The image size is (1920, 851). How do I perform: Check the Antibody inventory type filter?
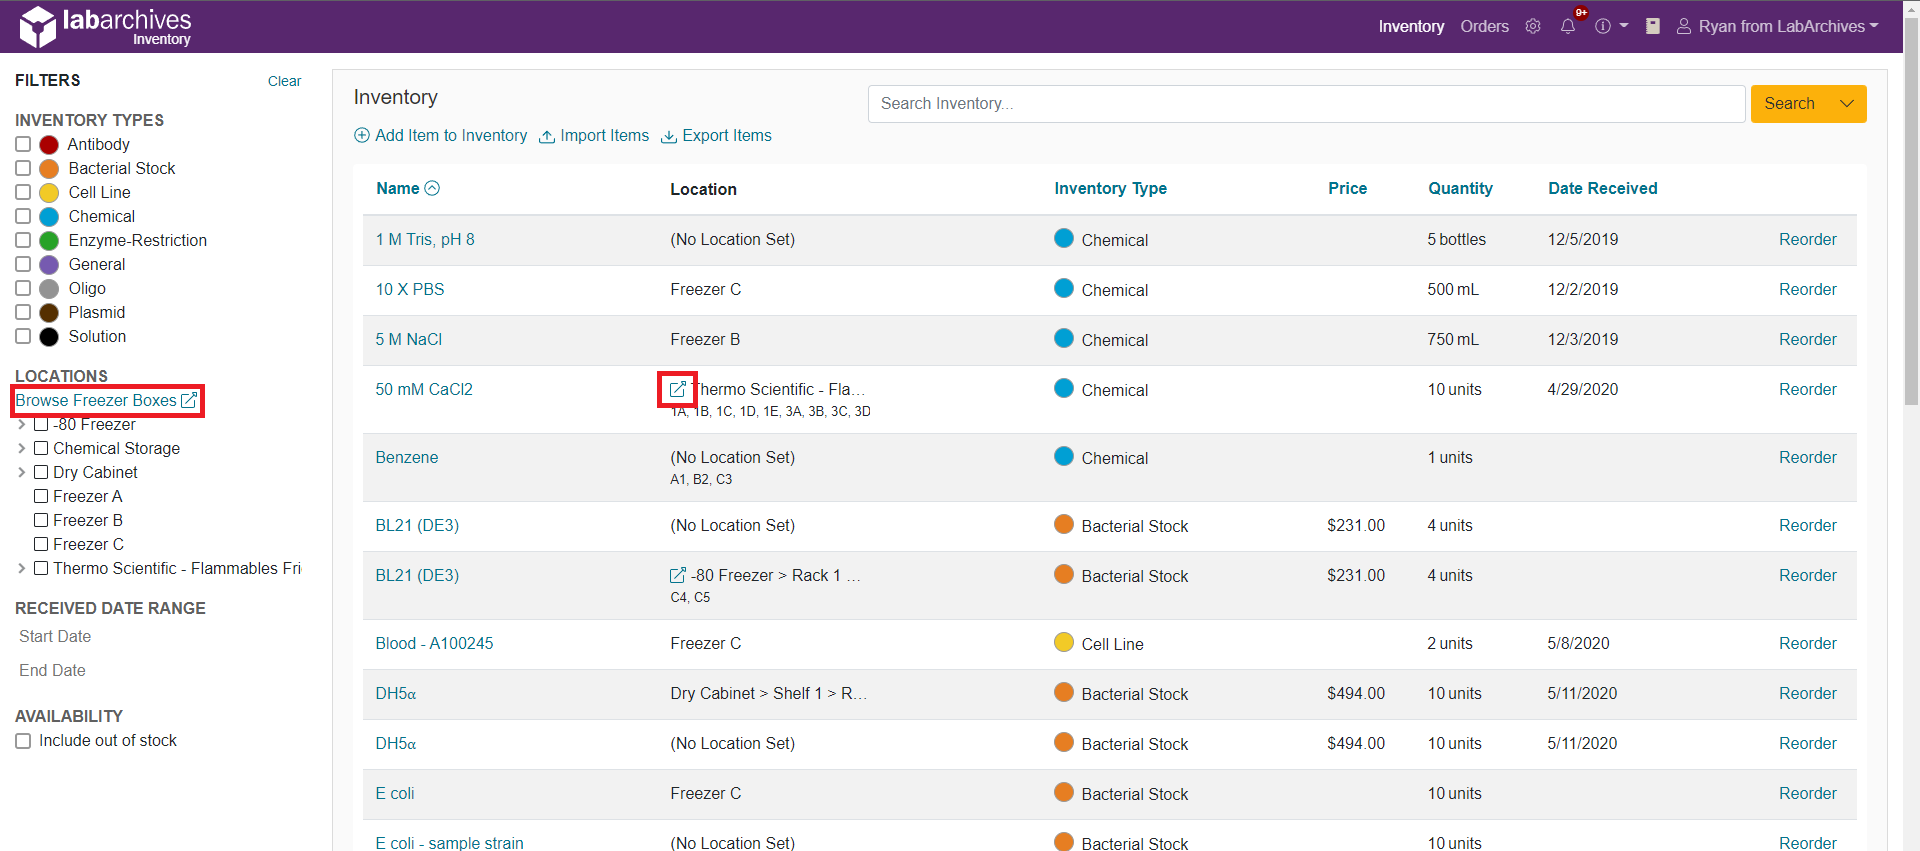click(23, 144)
